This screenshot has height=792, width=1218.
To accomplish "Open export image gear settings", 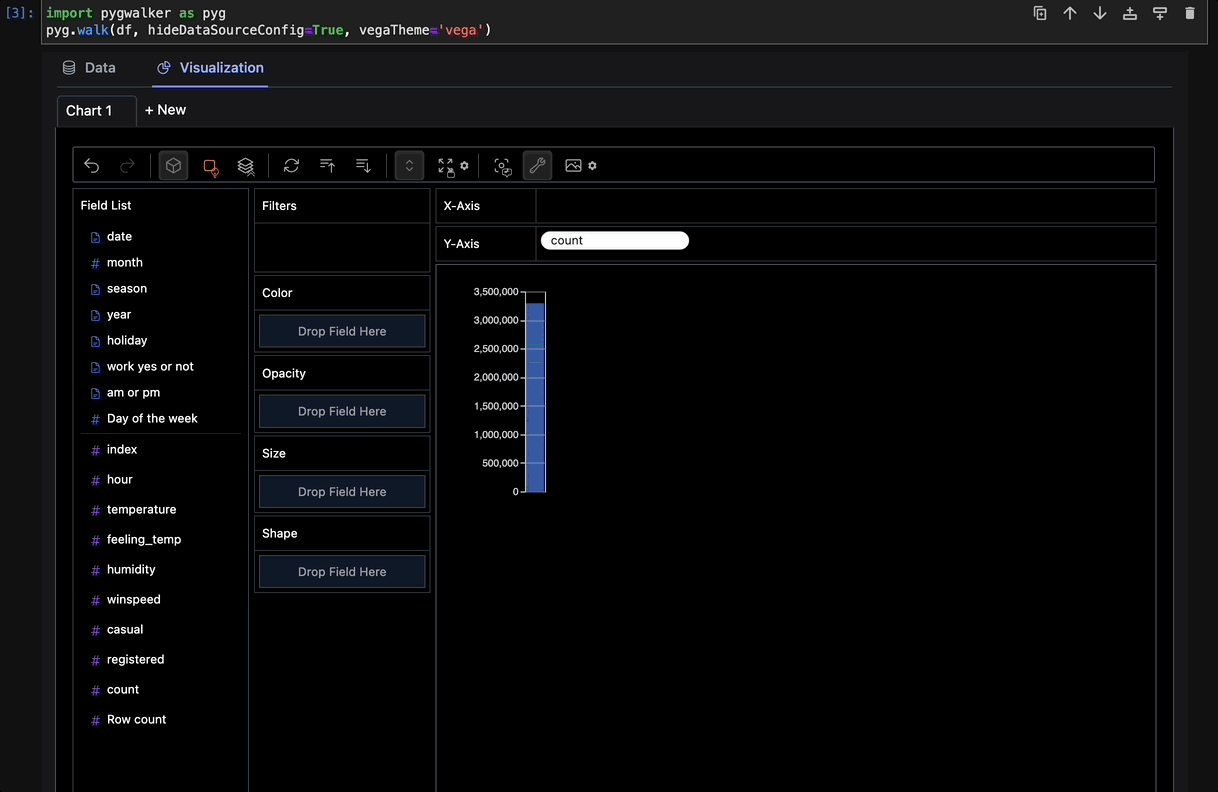I will 592,166.
